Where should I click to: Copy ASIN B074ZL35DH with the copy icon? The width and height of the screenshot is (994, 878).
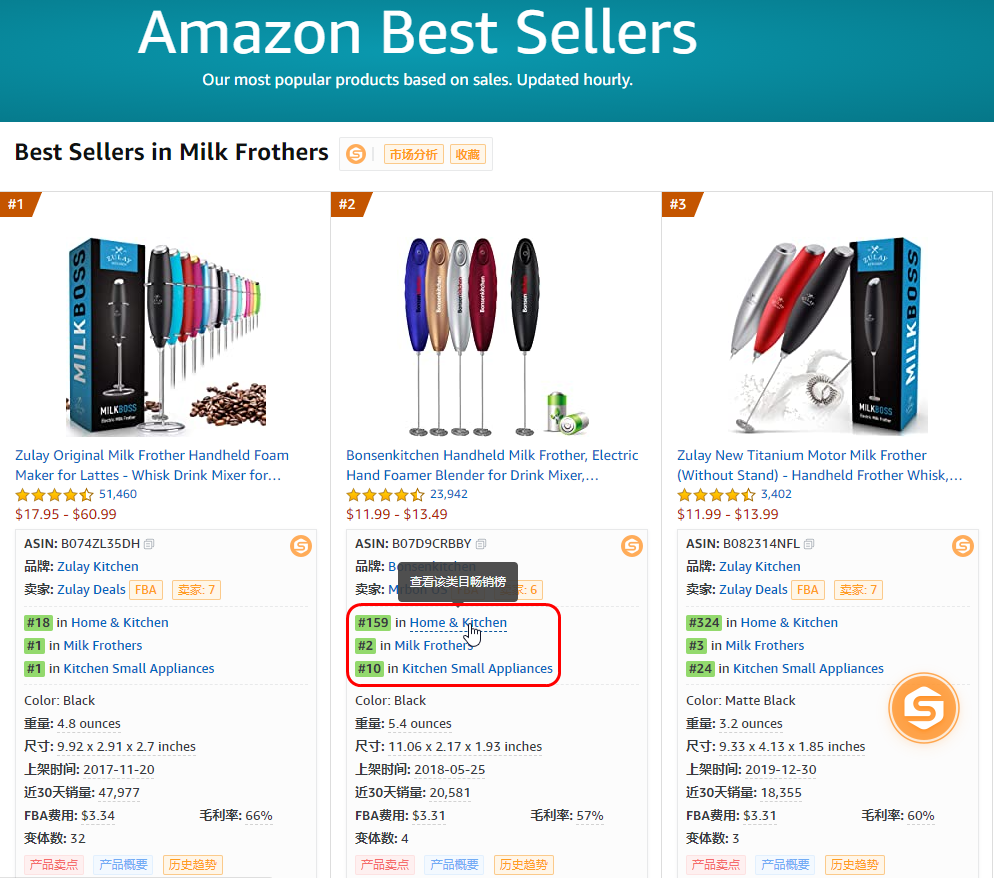[149, 544]
